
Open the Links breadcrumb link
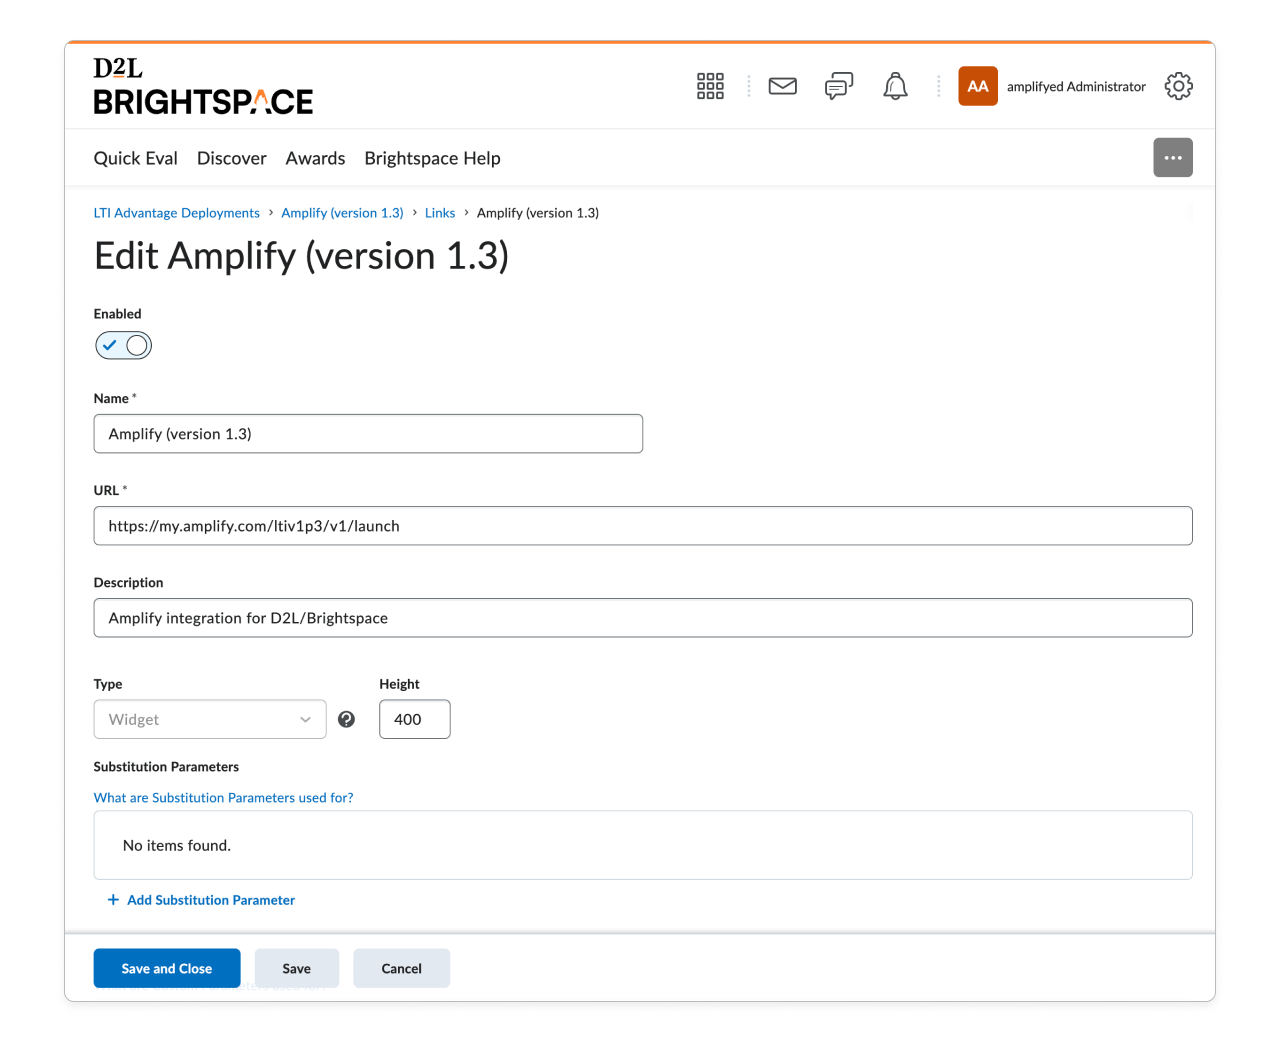[440, 212]
